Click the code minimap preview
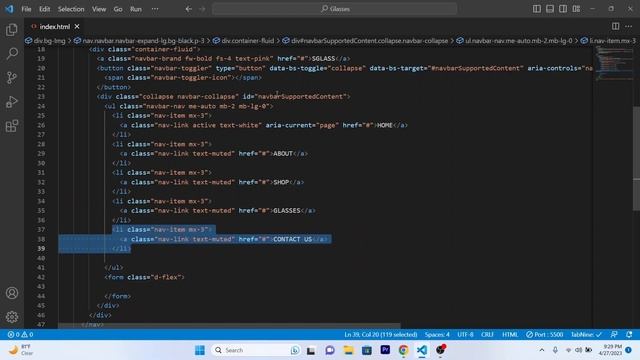Viewport: 640px width, 360px height. pos(614,62)
